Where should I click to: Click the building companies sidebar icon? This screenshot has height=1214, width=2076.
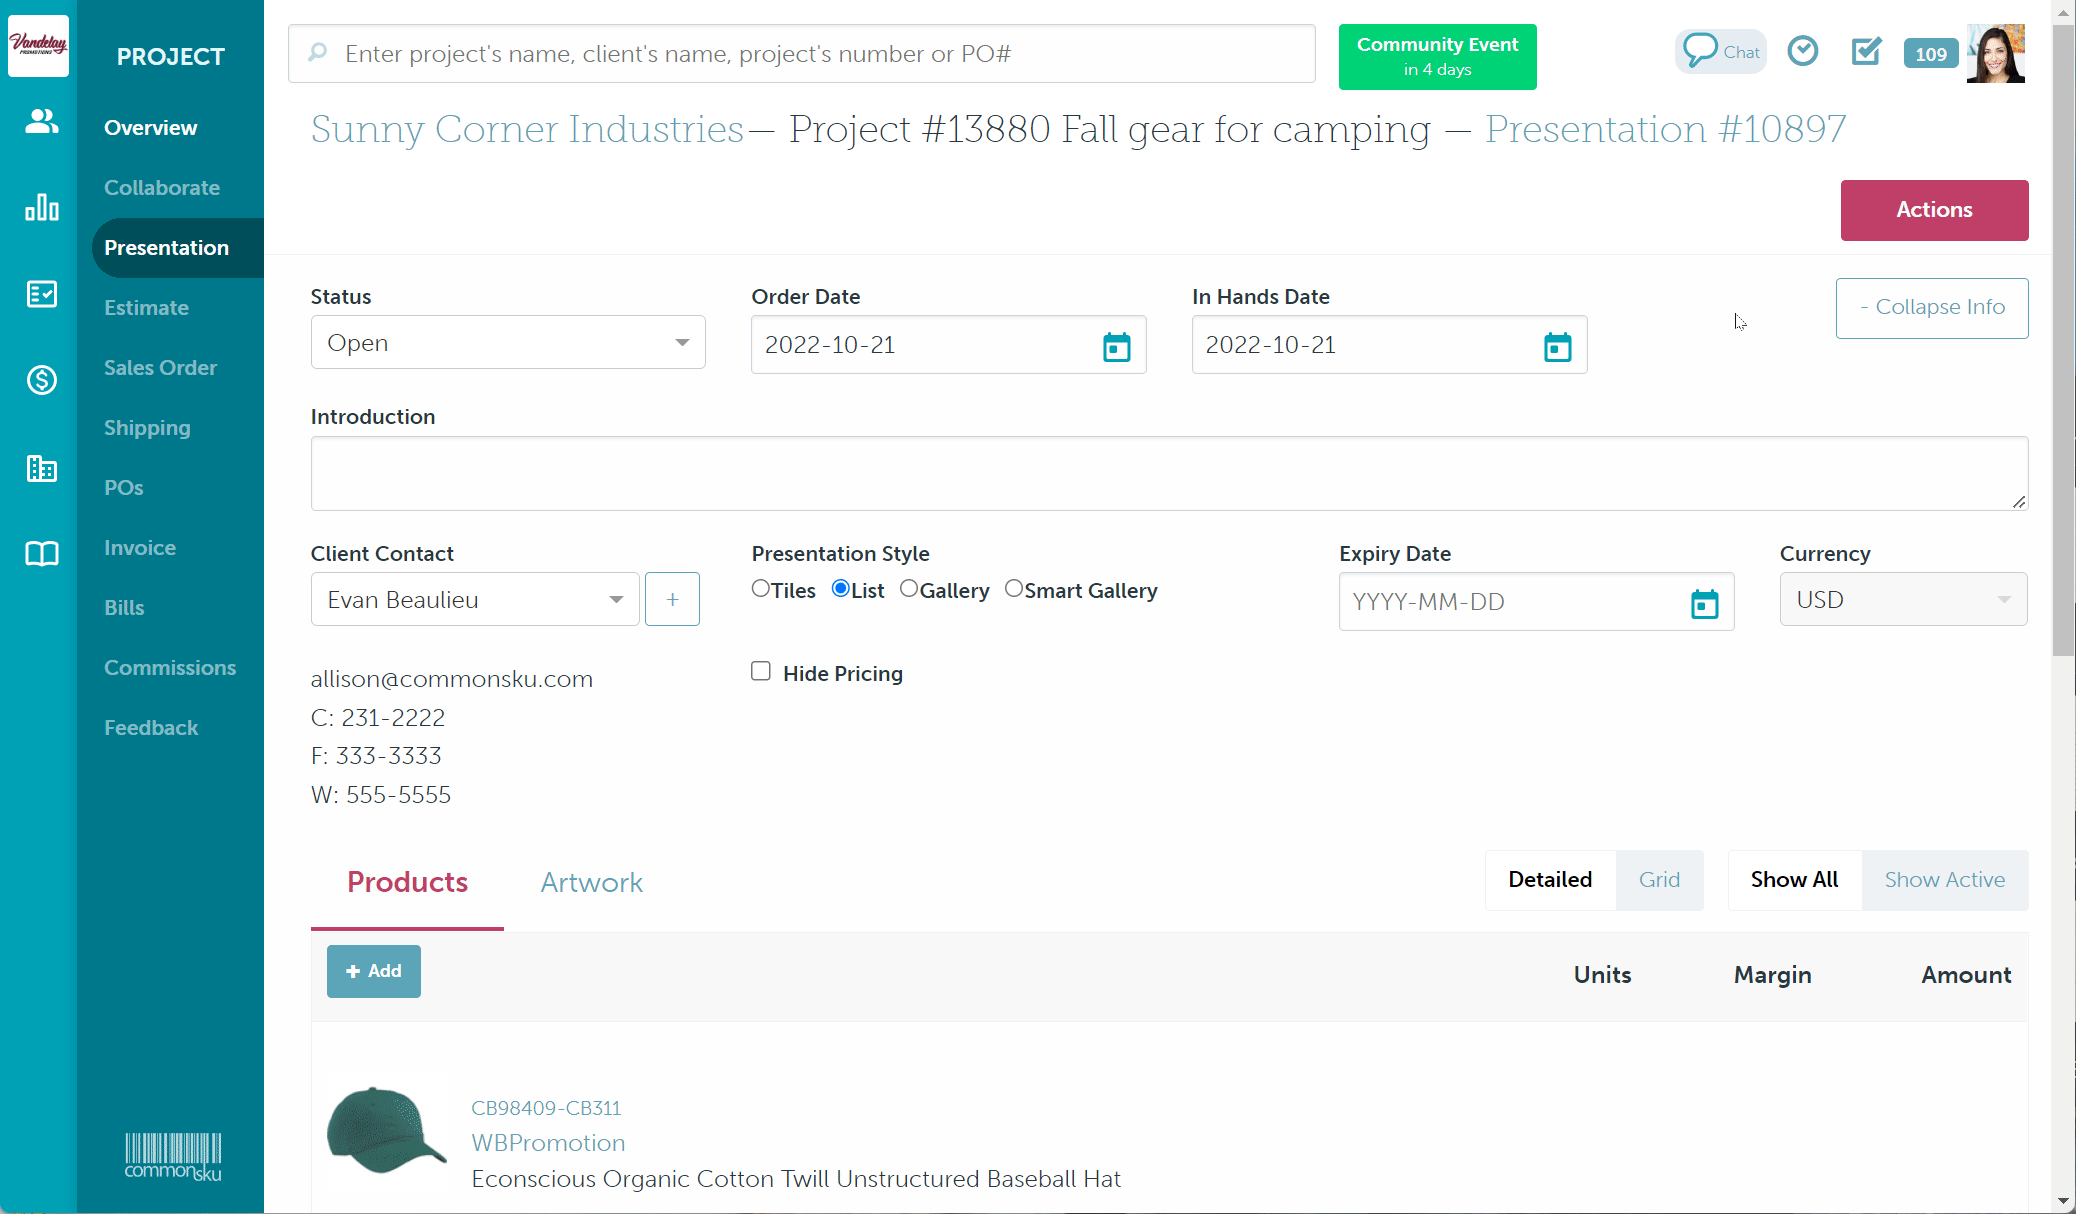pyautogui.click(x=41, y=468)
